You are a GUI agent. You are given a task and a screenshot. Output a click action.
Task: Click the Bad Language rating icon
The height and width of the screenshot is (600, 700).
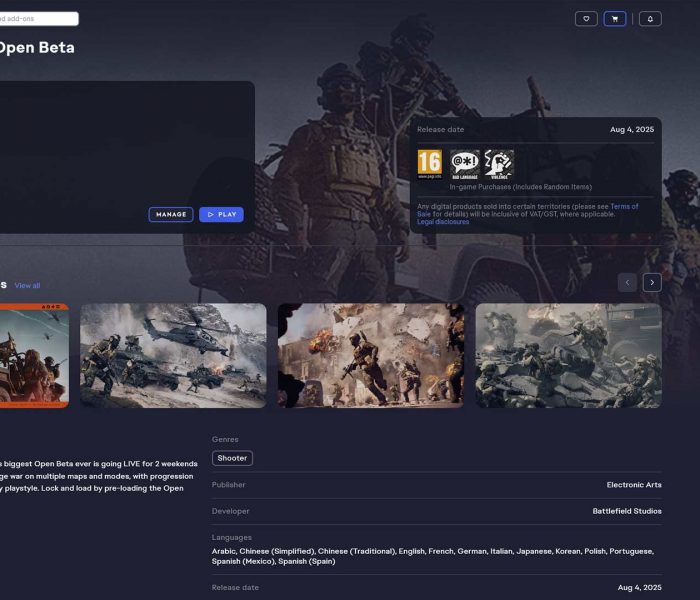(464, 164)
